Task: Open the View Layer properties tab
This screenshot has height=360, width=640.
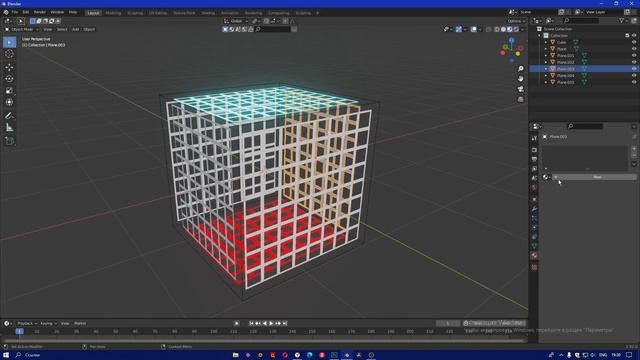Action: [x=534, y=169]
